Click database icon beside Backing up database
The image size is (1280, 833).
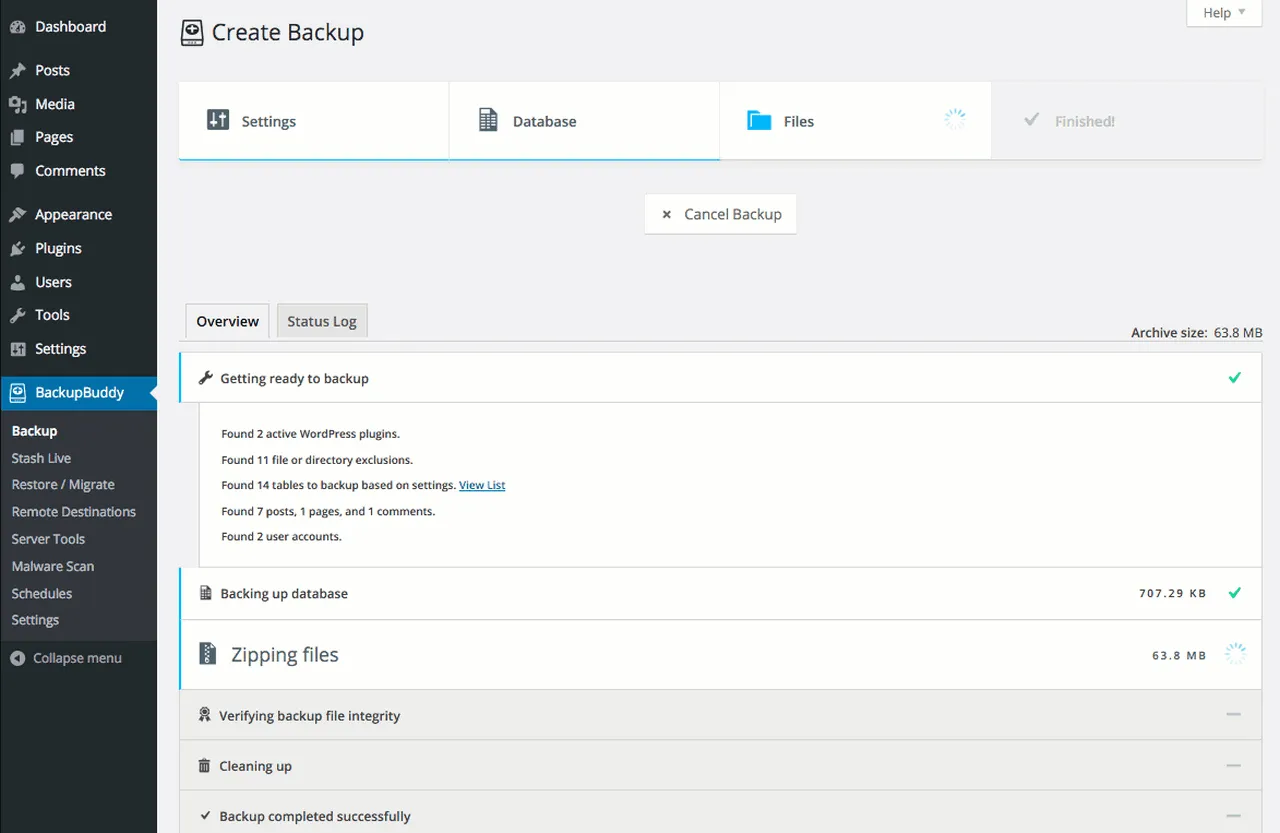point(206,593)
